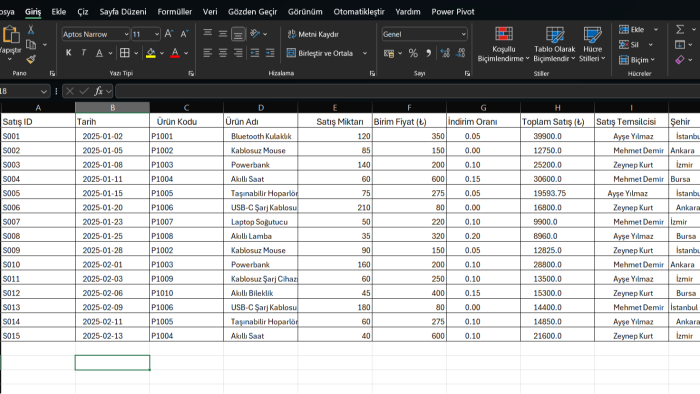Open Koşullu Biçimlendirme dropdown
The height and width of the screenshot is (394, 700).
click(x=503, y=44)
